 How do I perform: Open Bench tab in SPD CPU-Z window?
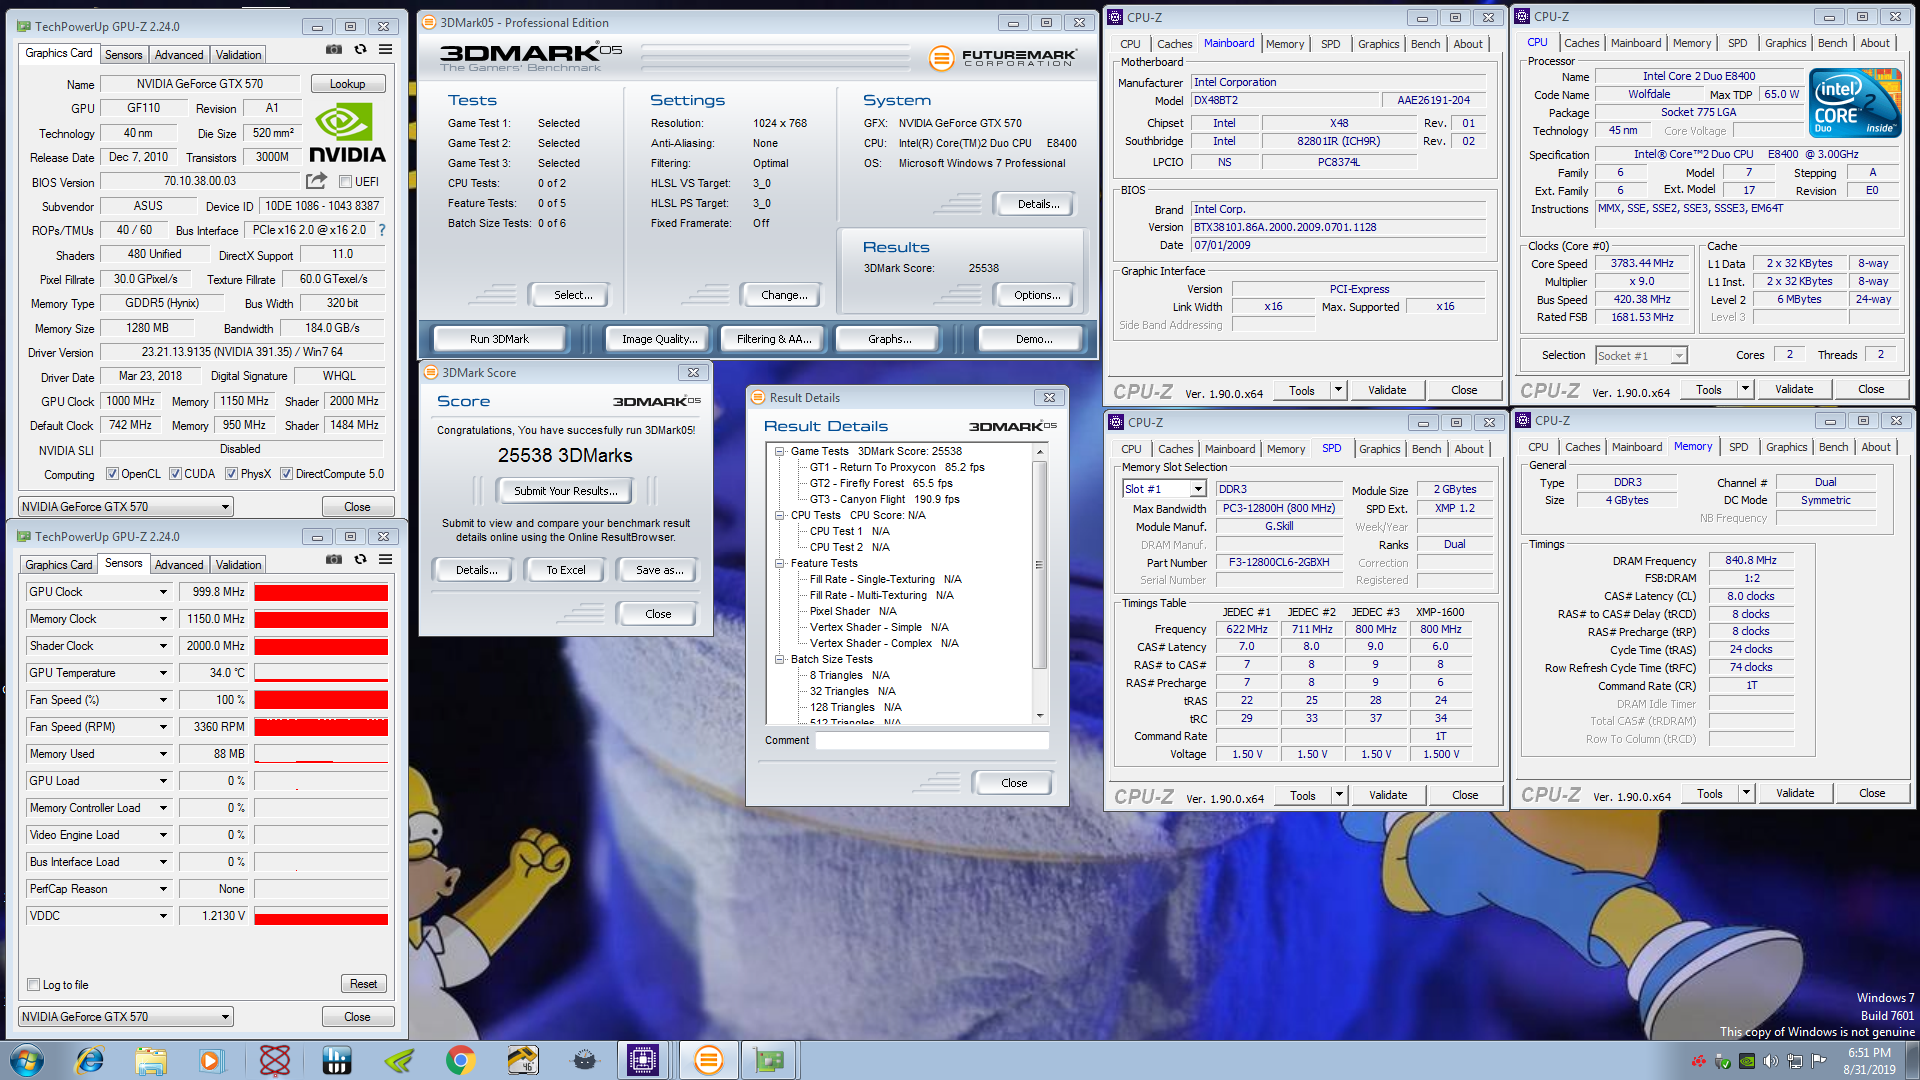click(1427, 449)
